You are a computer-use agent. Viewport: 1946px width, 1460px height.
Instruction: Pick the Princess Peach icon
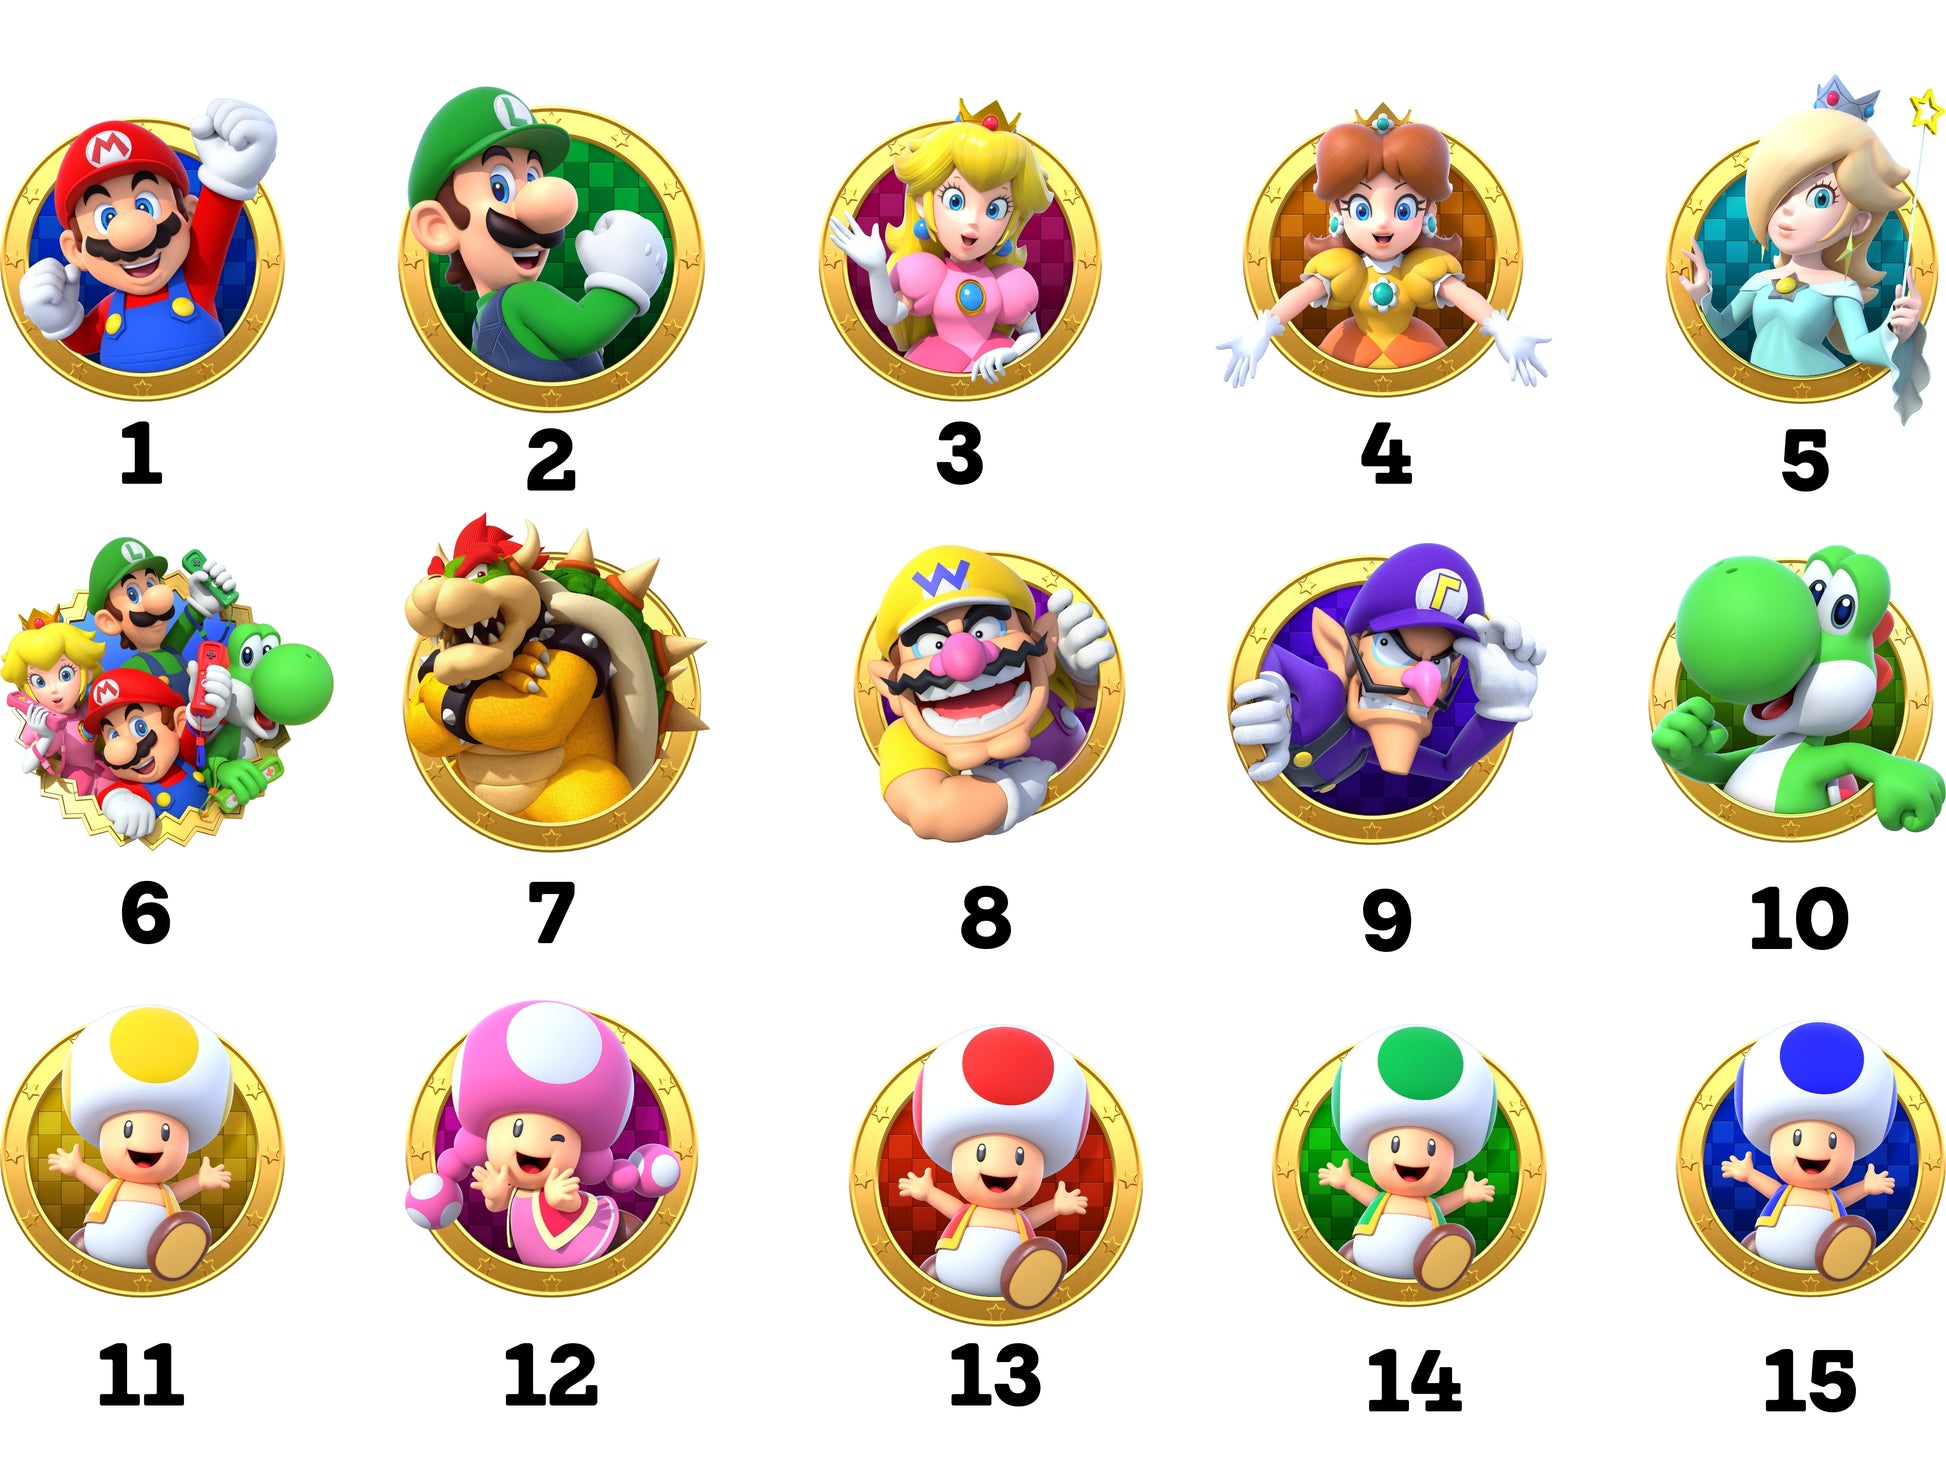pos(960,250)
